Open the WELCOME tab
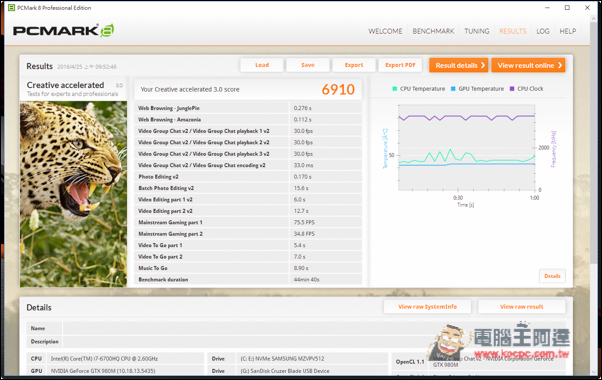This screenshot has width=602, height=380. click(385, 31)
